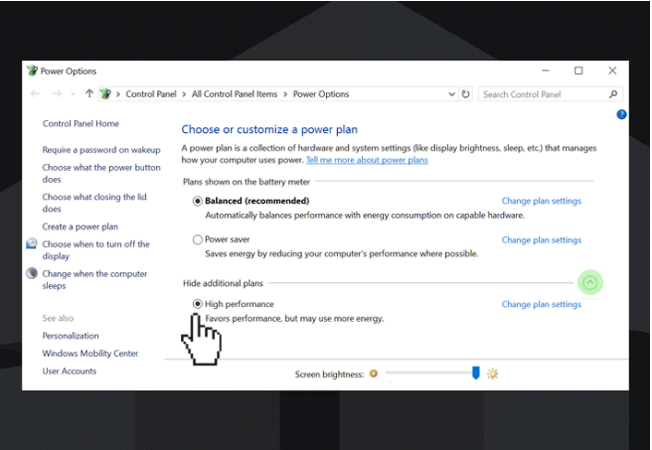Click Power Options breadcrumb
Viewport: 652px width, 450px height.
pyautogui.click(x=321, y=94)
